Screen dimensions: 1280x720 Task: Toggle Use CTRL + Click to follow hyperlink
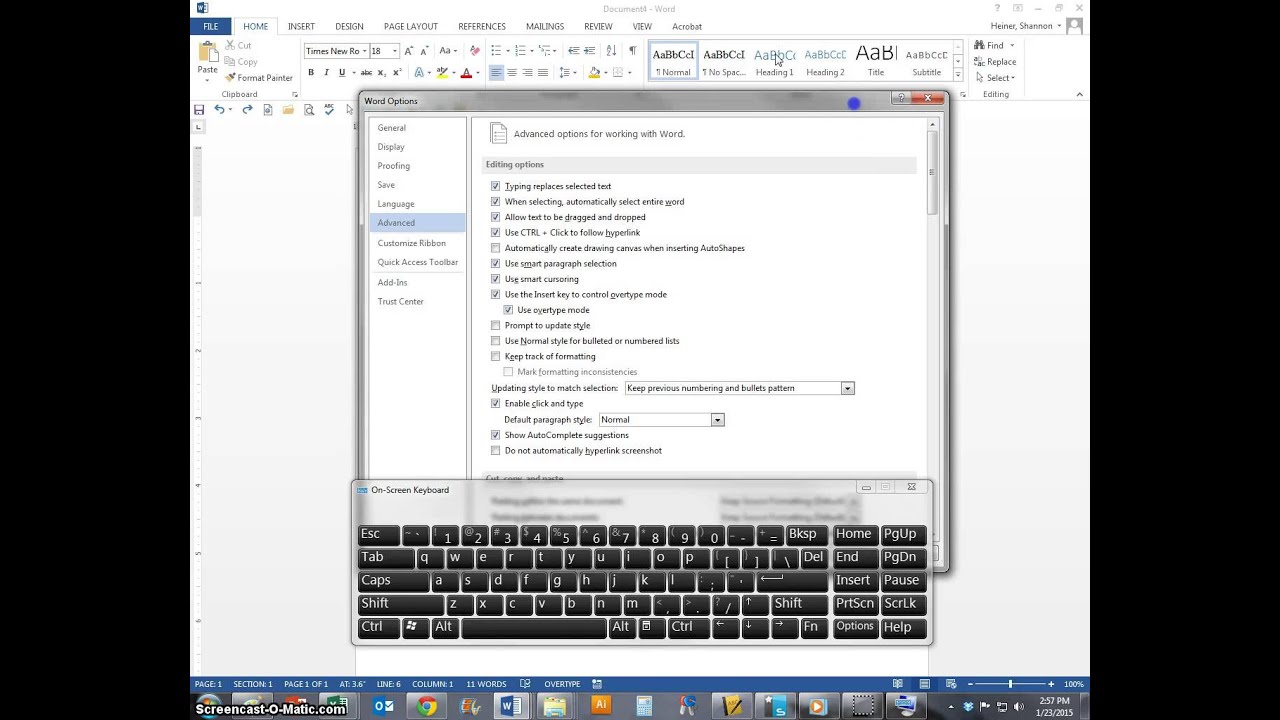(x=495, y=233)
